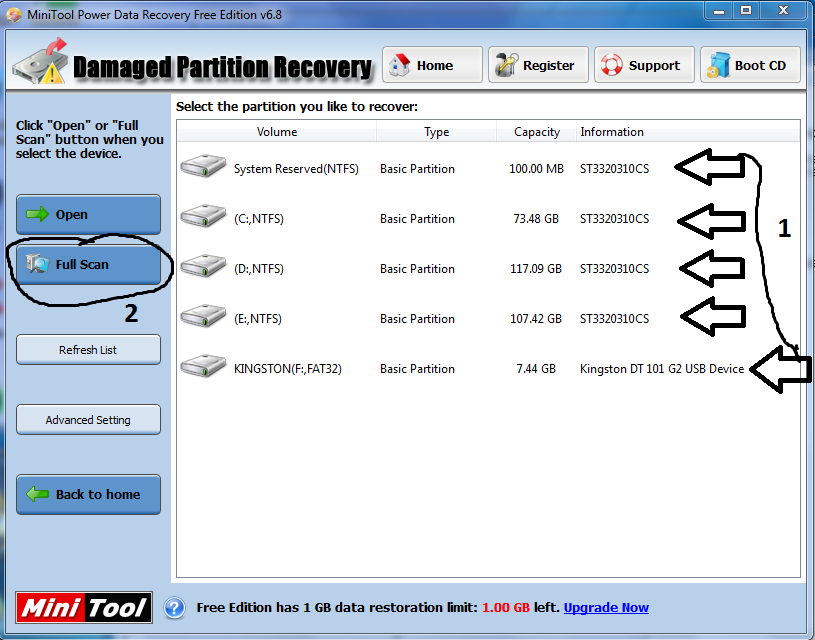Launch Boot CD using its disc icon
This screenshot has width=815, height=640.
[x=718, y=64]
